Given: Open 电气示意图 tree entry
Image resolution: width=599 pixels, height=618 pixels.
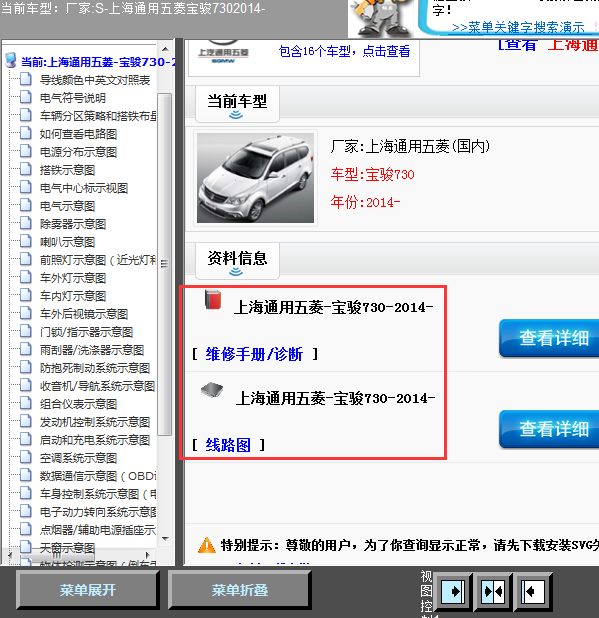Looking at the screenshot, I should click(x=67, y=206).
